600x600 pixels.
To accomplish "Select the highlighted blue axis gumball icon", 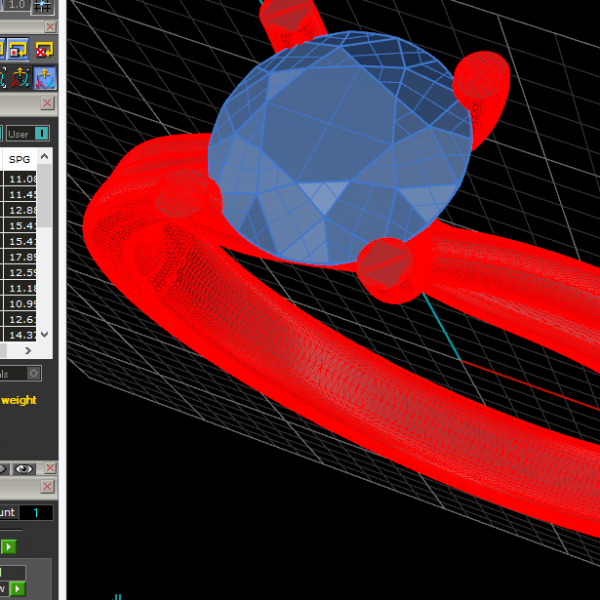I will coord(45,77).
